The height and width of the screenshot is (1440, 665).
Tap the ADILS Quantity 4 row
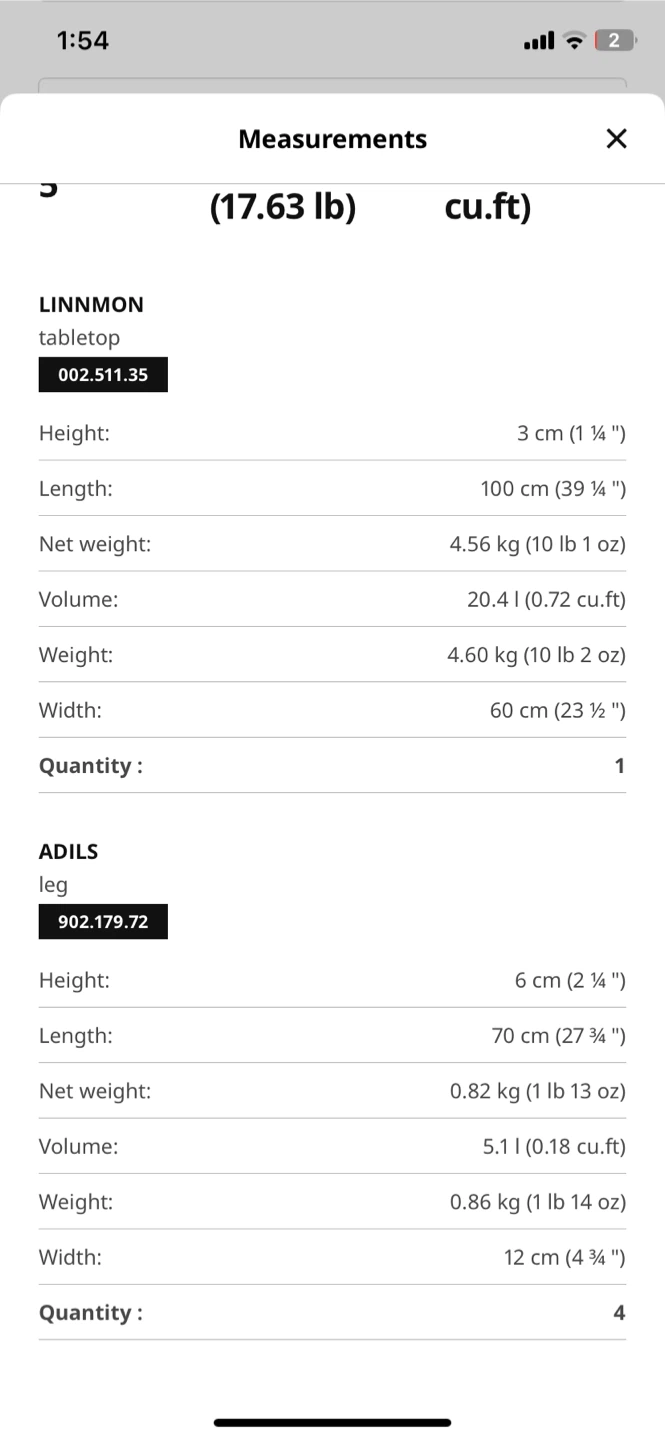click(x=332, y=1313)
